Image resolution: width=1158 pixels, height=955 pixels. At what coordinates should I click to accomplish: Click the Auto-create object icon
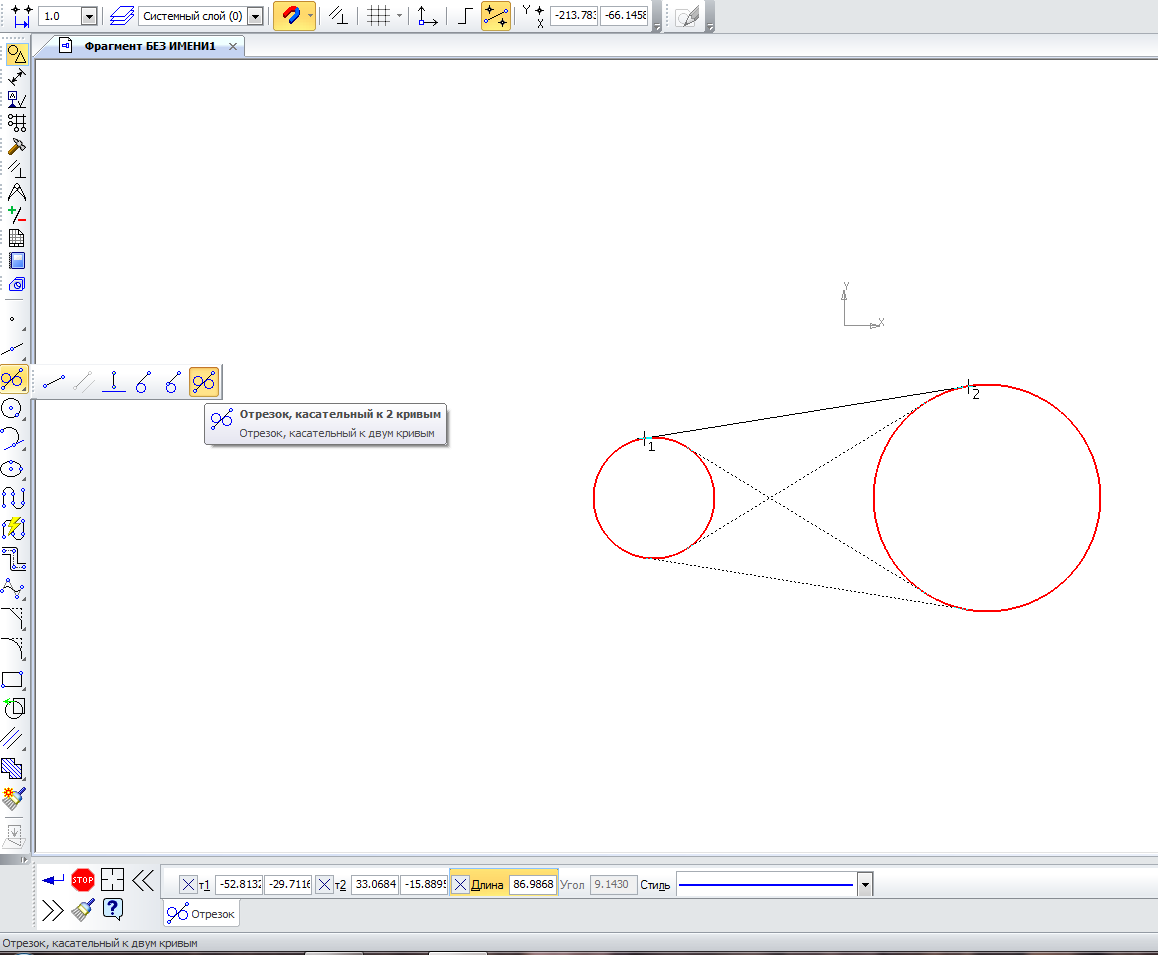click(x=112, y=880)
